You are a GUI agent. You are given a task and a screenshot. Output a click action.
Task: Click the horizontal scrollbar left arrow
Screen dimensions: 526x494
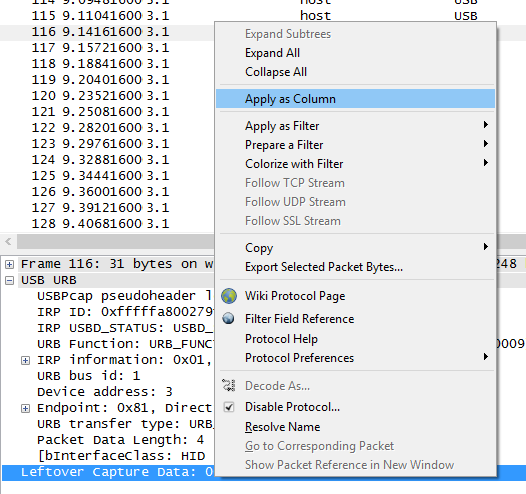8,241
